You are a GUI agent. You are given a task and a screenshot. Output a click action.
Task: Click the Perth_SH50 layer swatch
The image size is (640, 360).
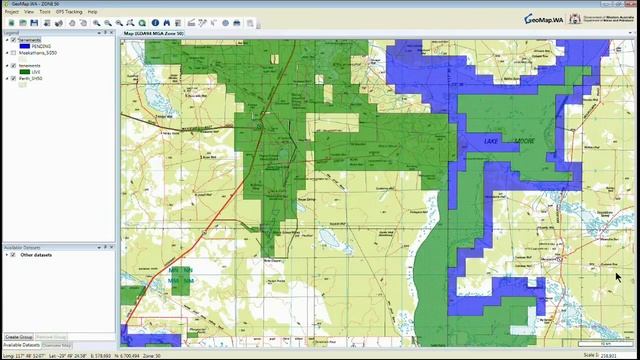22,84
